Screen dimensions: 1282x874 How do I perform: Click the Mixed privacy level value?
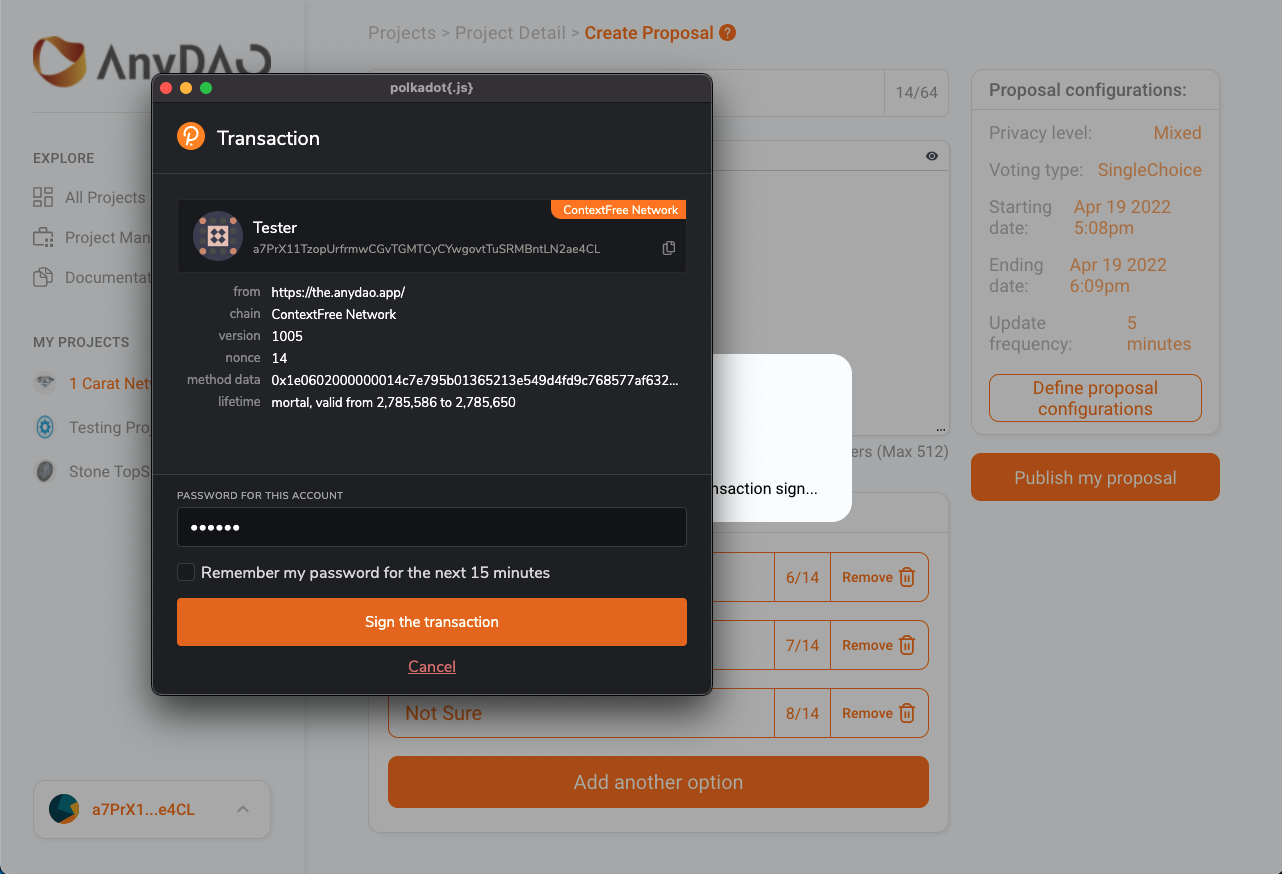click(1177, 133)
